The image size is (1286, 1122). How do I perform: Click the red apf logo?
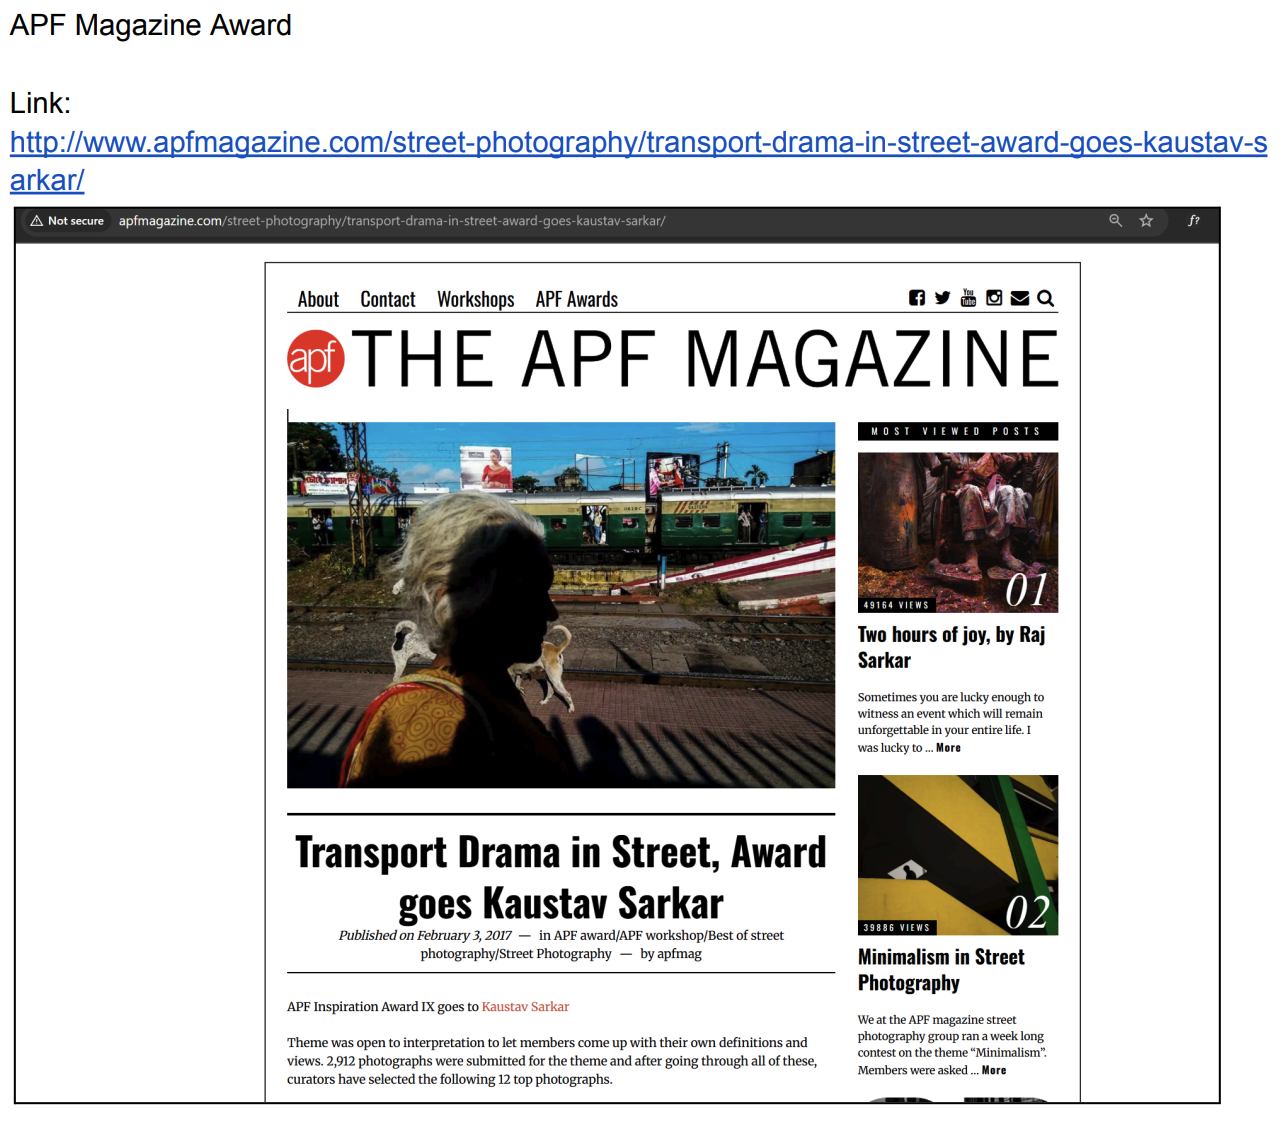point(316,358)
